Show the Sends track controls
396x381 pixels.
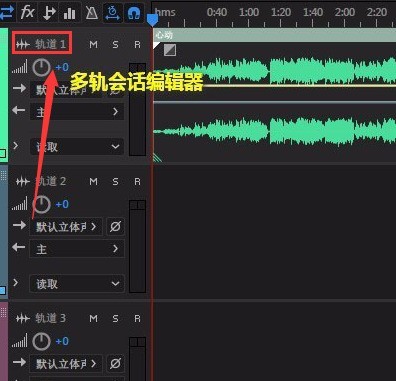pyautogui.click(x=49, y=12)
